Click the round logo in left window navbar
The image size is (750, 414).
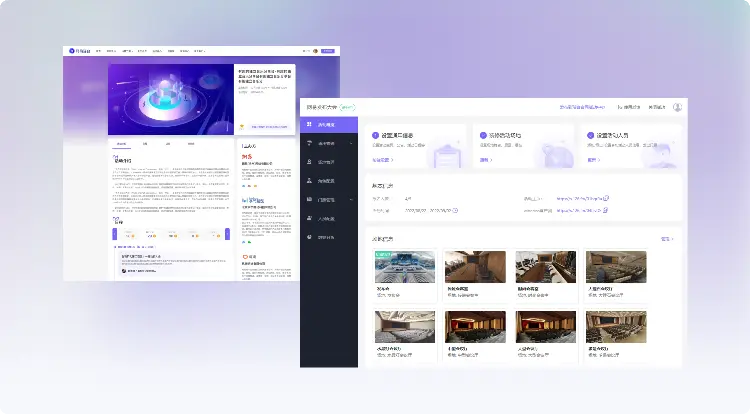72,51
